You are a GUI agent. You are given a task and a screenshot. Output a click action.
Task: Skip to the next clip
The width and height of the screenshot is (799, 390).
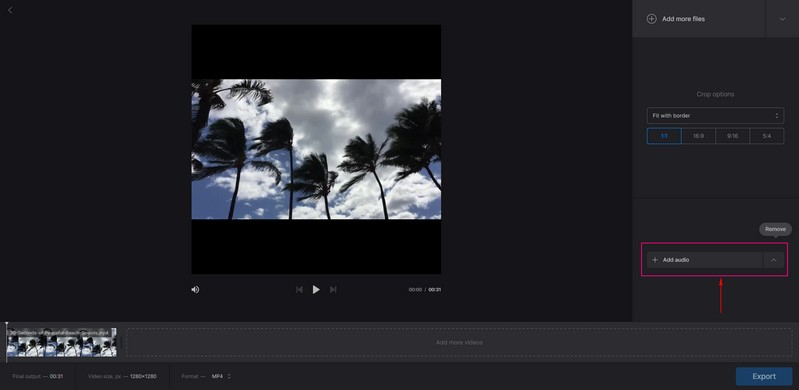pyautogui.click(x=333, y=290)
